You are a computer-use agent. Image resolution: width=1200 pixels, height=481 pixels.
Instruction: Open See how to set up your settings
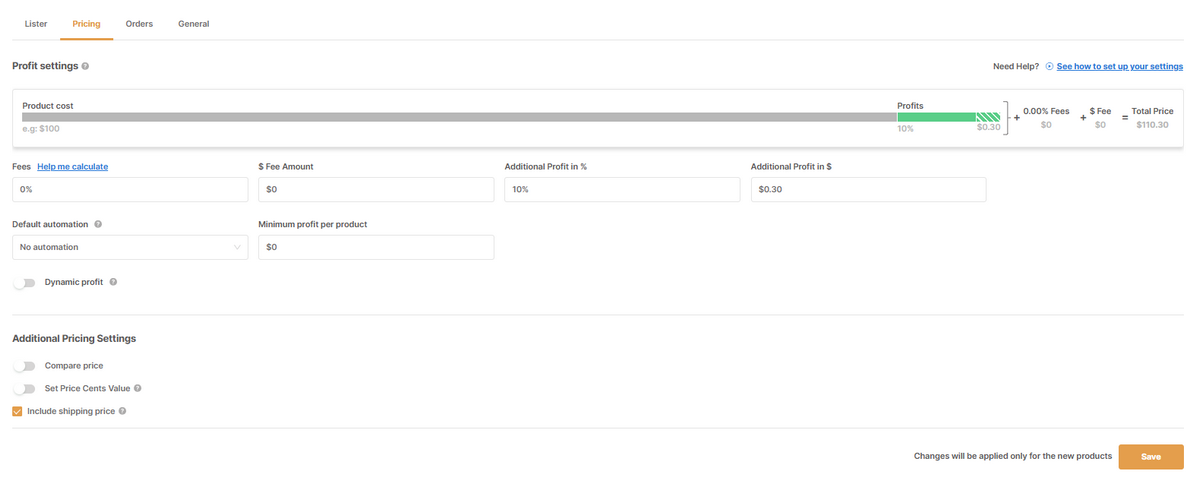[1119, 67]
